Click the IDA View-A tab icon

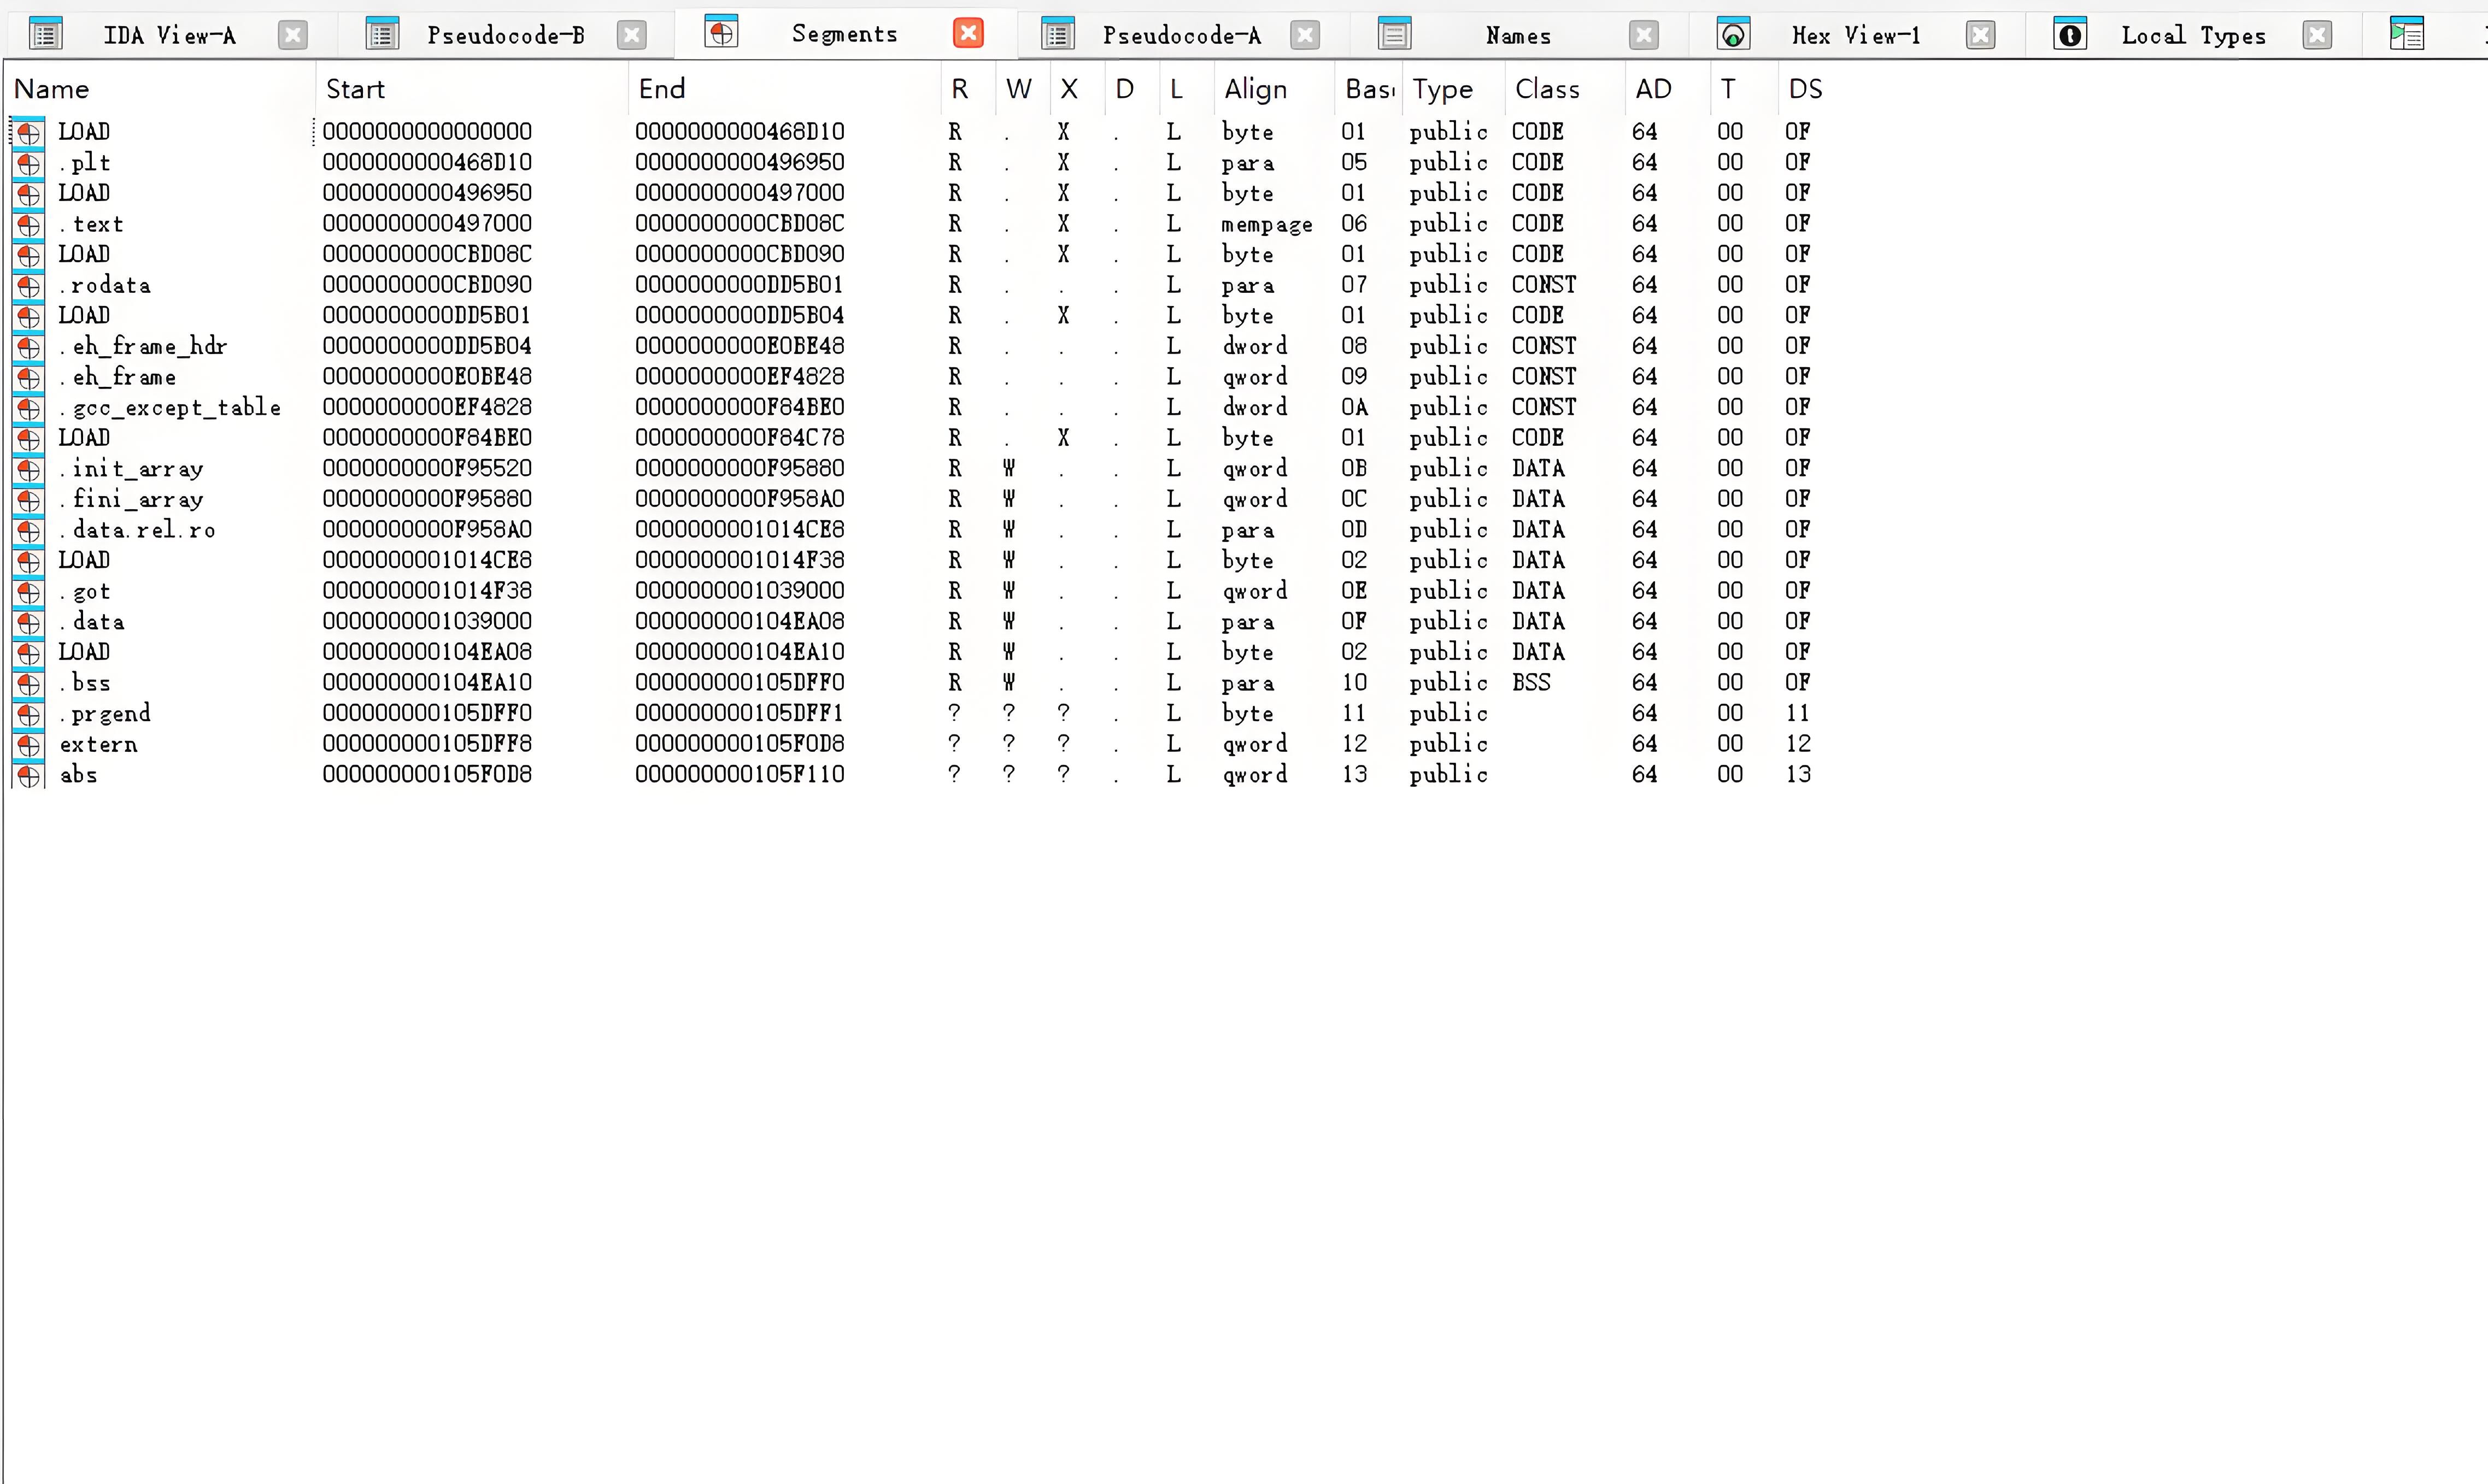point(46,34)
